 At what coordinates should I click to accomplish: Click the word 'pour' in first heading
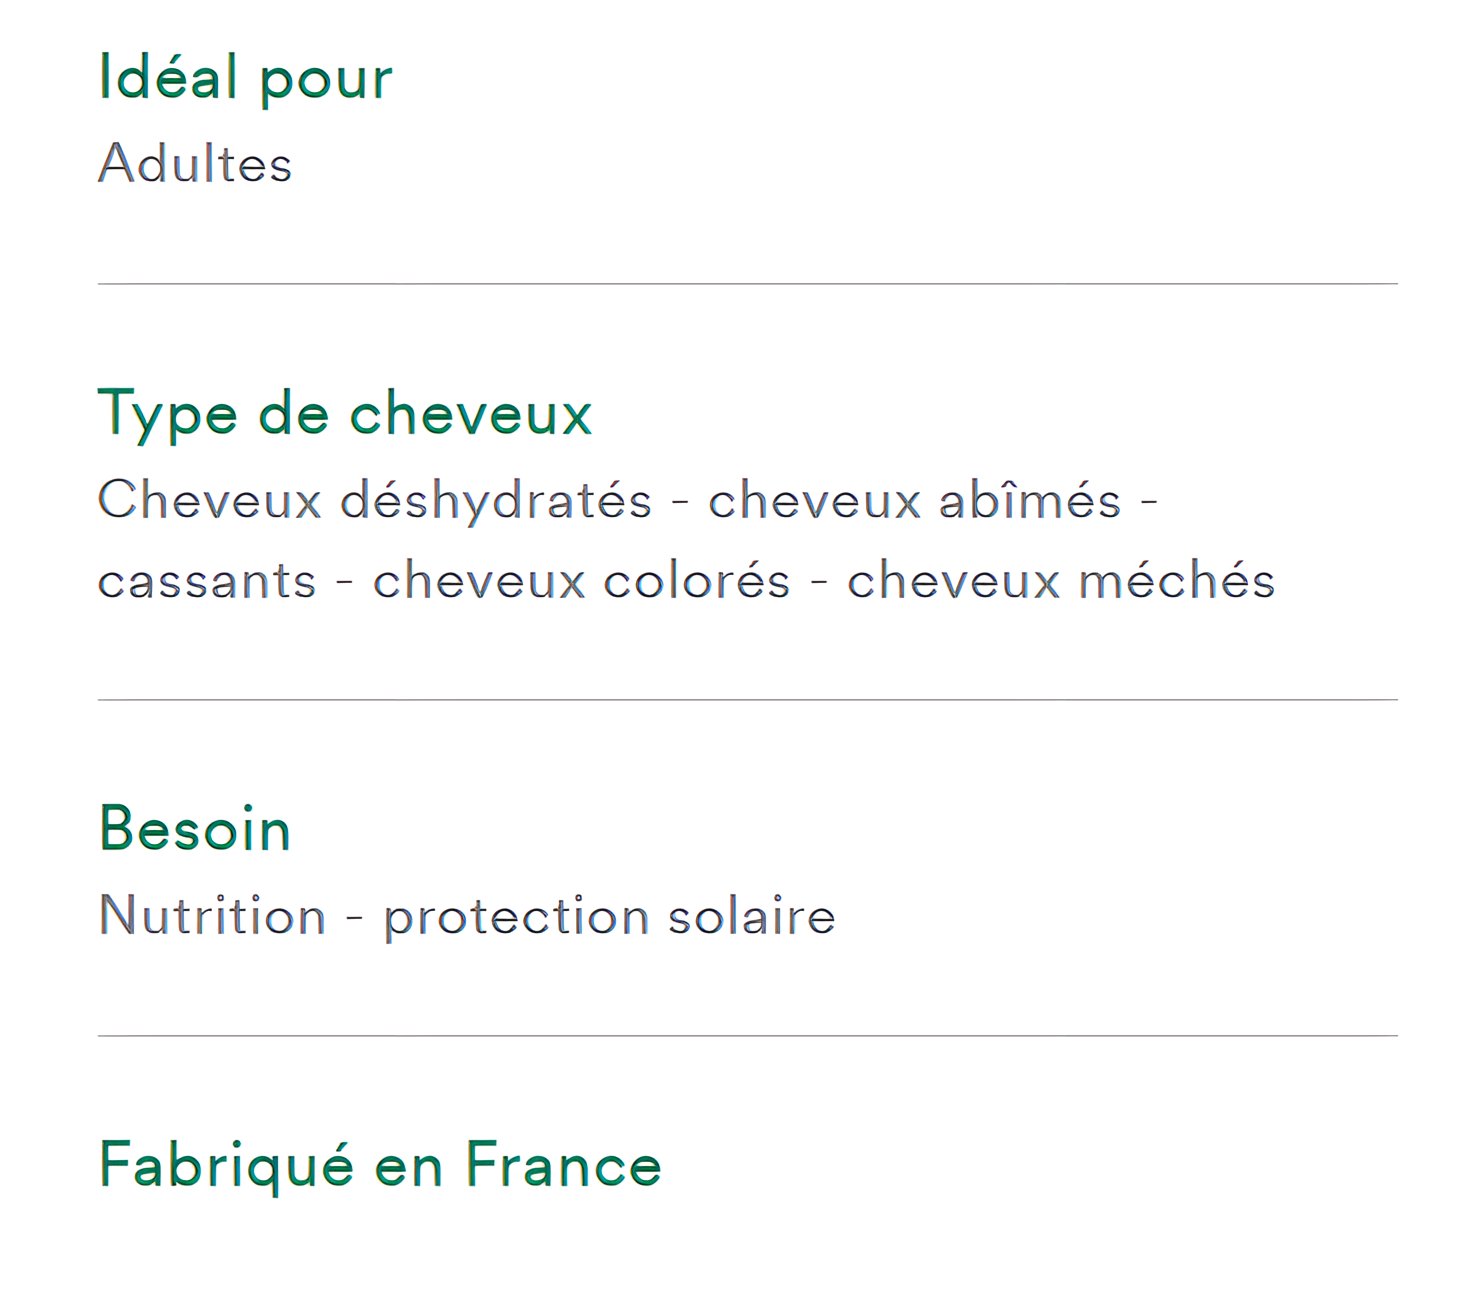326,80
